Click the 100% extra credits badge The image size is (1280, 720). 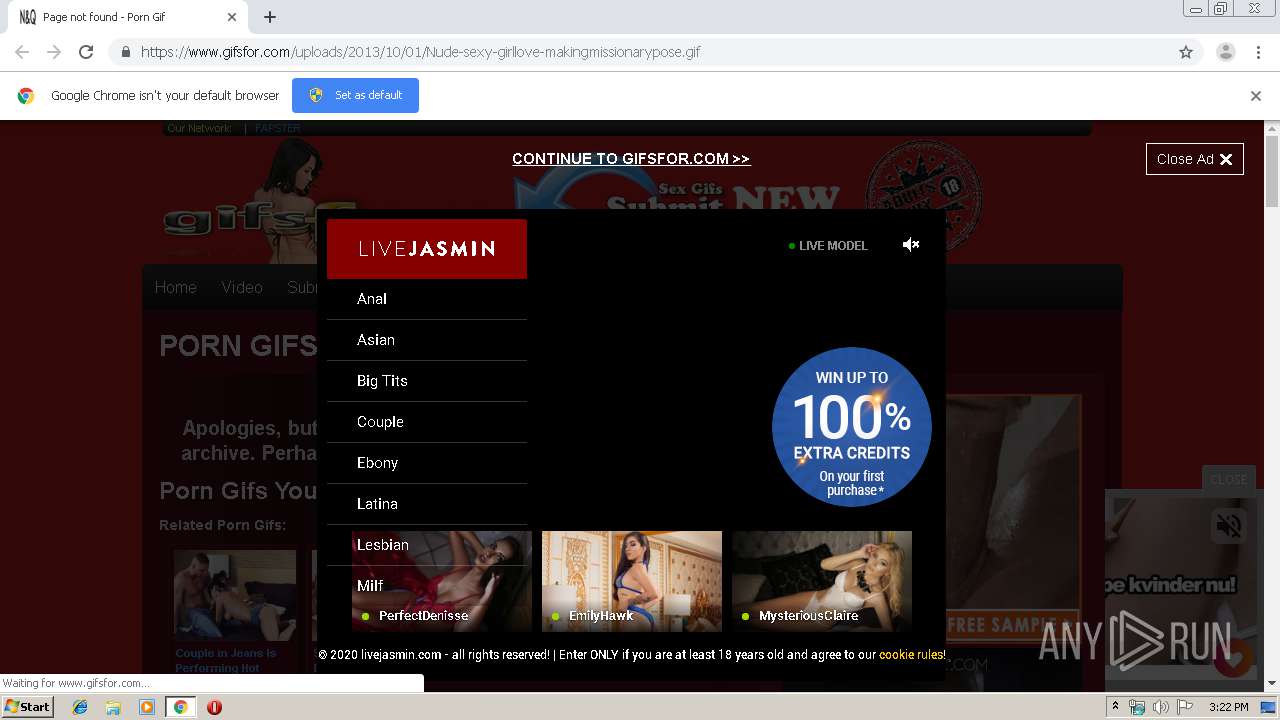pos(852,427)
